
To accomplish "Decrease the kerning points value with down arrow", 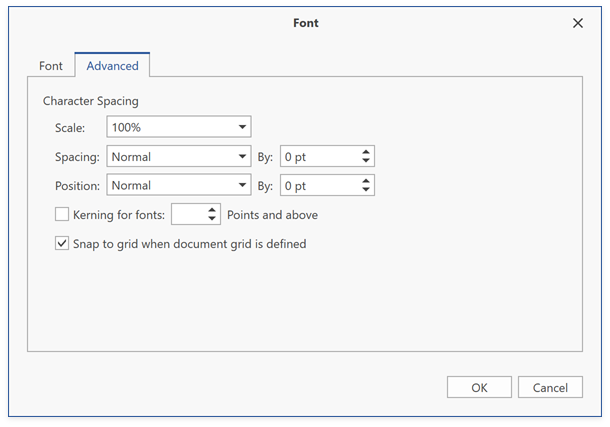I will 212,219.
